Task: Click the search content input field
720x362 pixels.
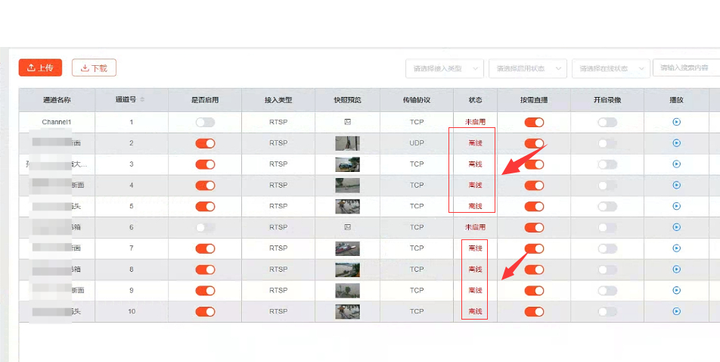Action: coord(686,68)
